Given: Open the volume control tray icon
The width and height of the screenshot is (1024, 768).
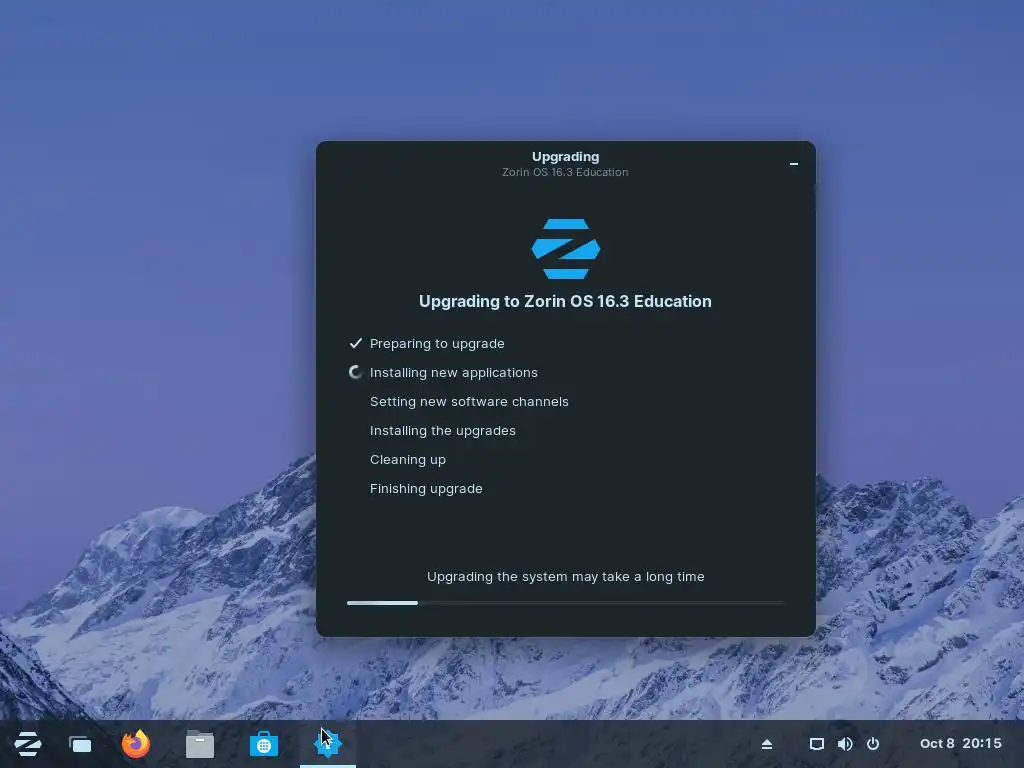Looking at the screenshot, I should point(845,744).
